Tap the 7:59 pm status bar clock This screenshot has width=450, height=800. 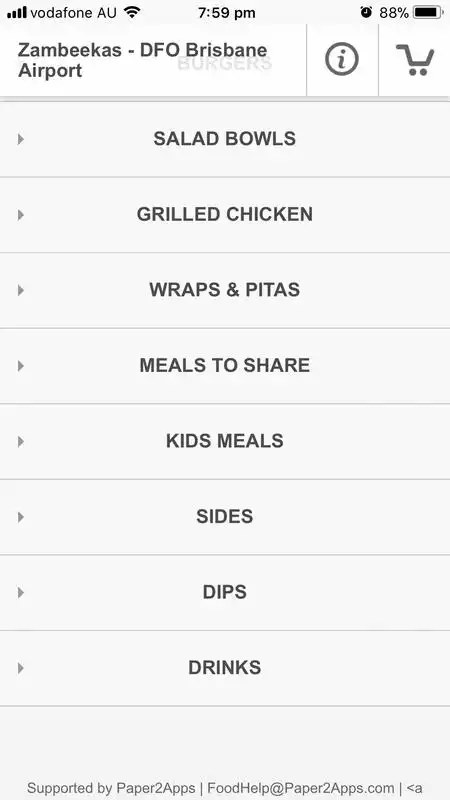click(227, 13)
